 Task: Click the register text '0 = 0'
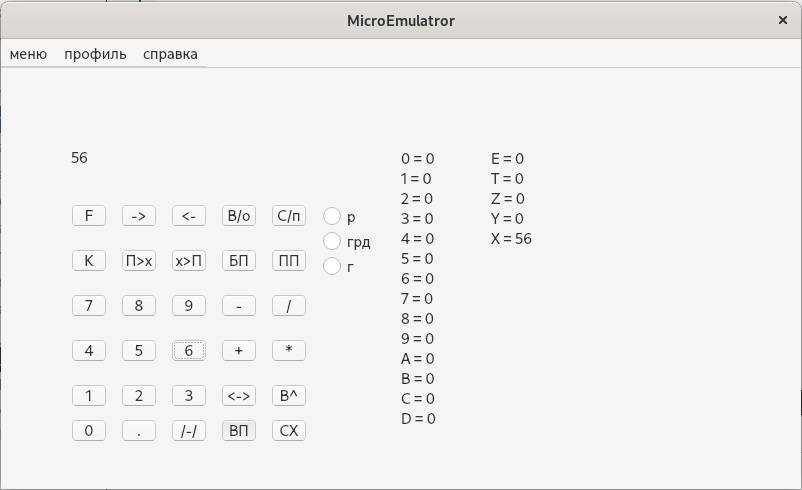[x=418, y=159]
